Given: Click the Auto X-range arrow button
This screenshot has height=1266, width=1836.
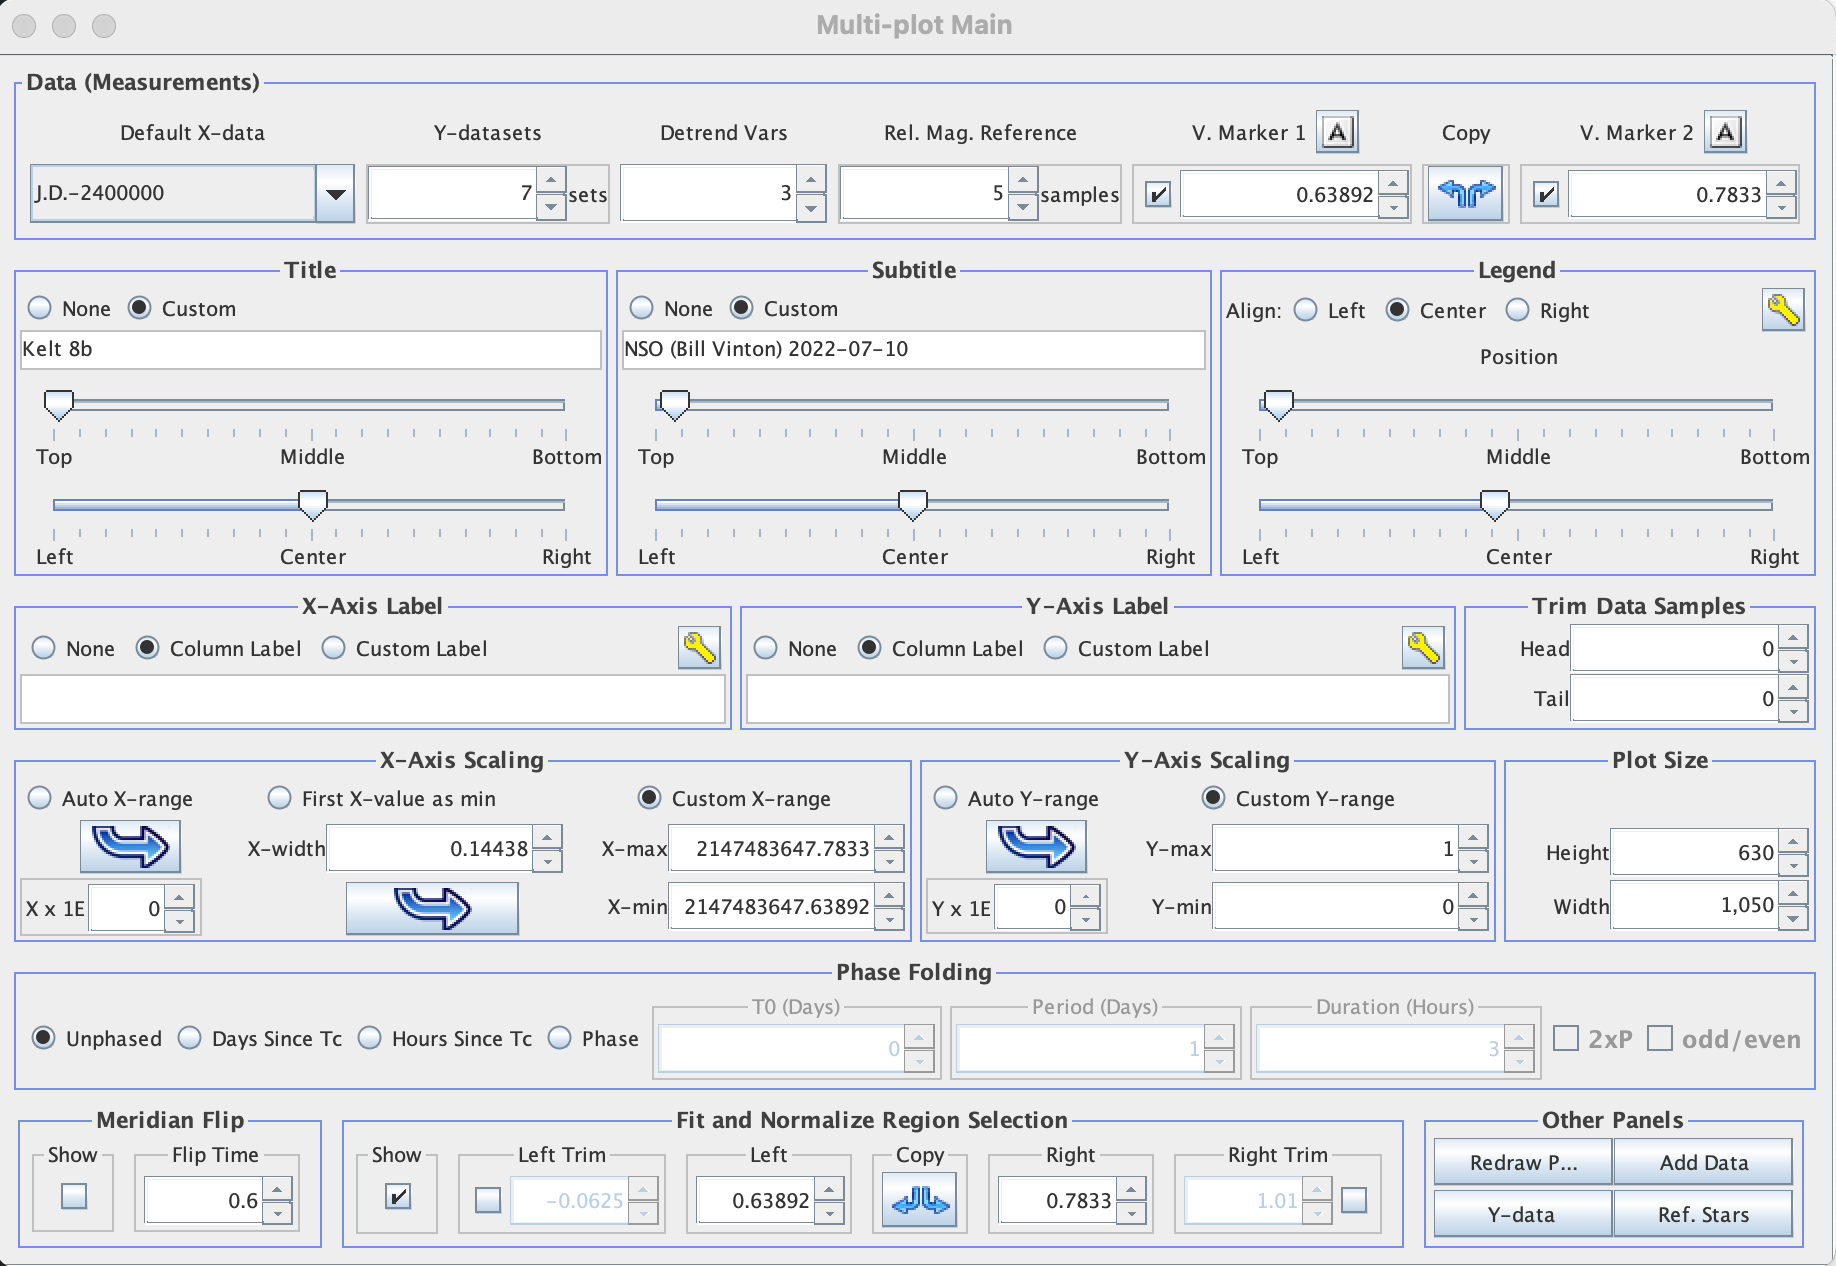Looking at the screenshot, I should click(130, 846).
